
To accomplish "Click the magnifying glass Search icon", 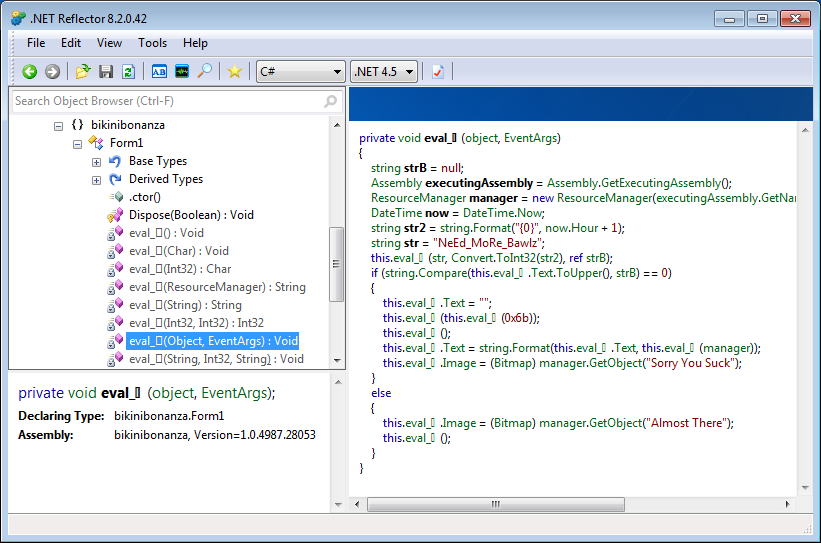I will [x=205, y=71].
